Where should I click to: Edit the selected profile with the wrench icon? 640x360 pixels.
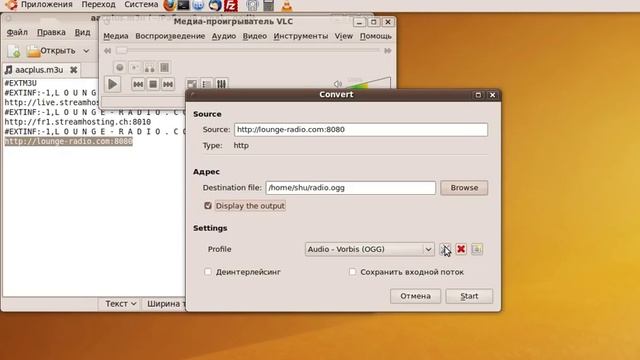[445, 249]
